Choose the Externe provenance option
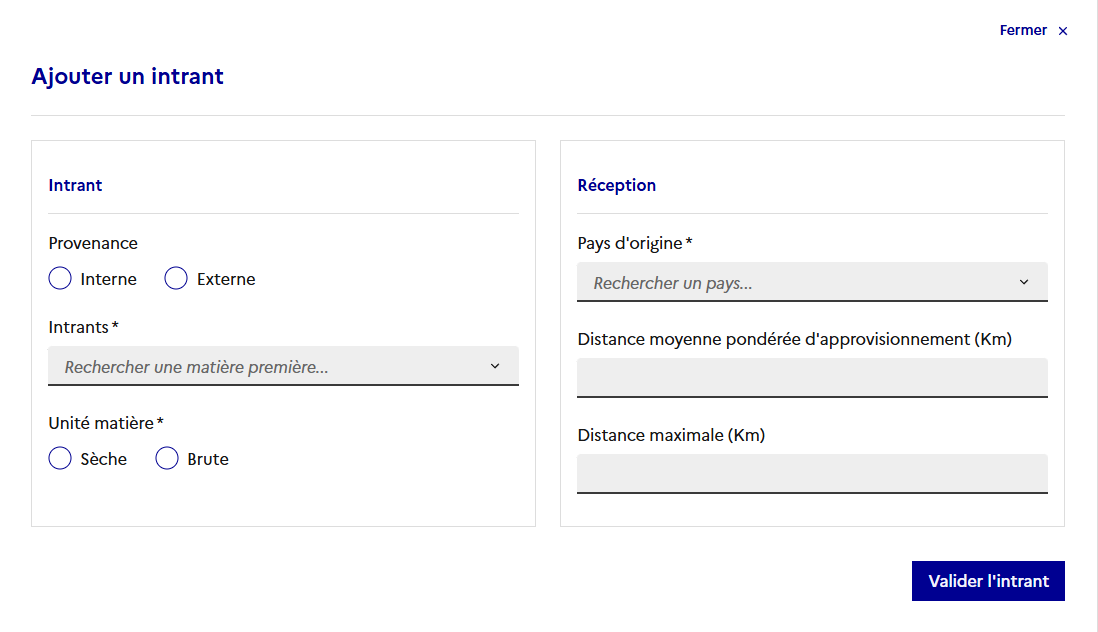Image resolution: width=1098 pixels, height=632 pixels. coord(176,279)
